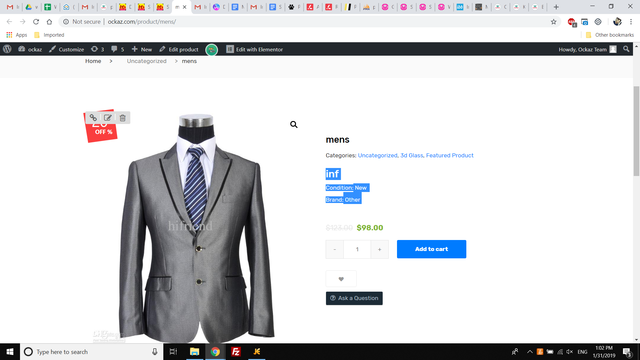Click the Chrome profile avatar
Screen dimensions: 640x360
point(617,22)
